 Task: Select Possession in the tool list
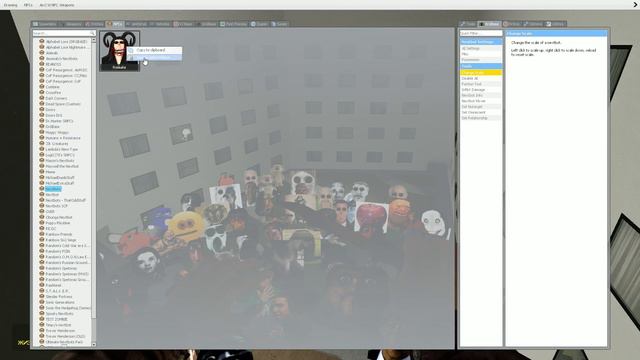tap(481, 60)
